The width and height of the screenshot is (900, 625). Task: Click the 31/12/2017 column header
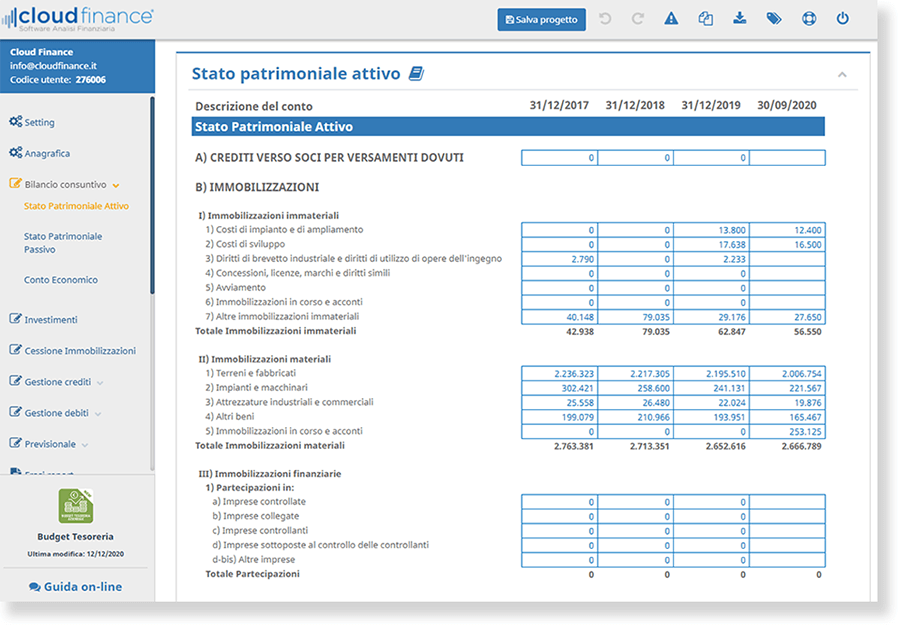point(559,106)
